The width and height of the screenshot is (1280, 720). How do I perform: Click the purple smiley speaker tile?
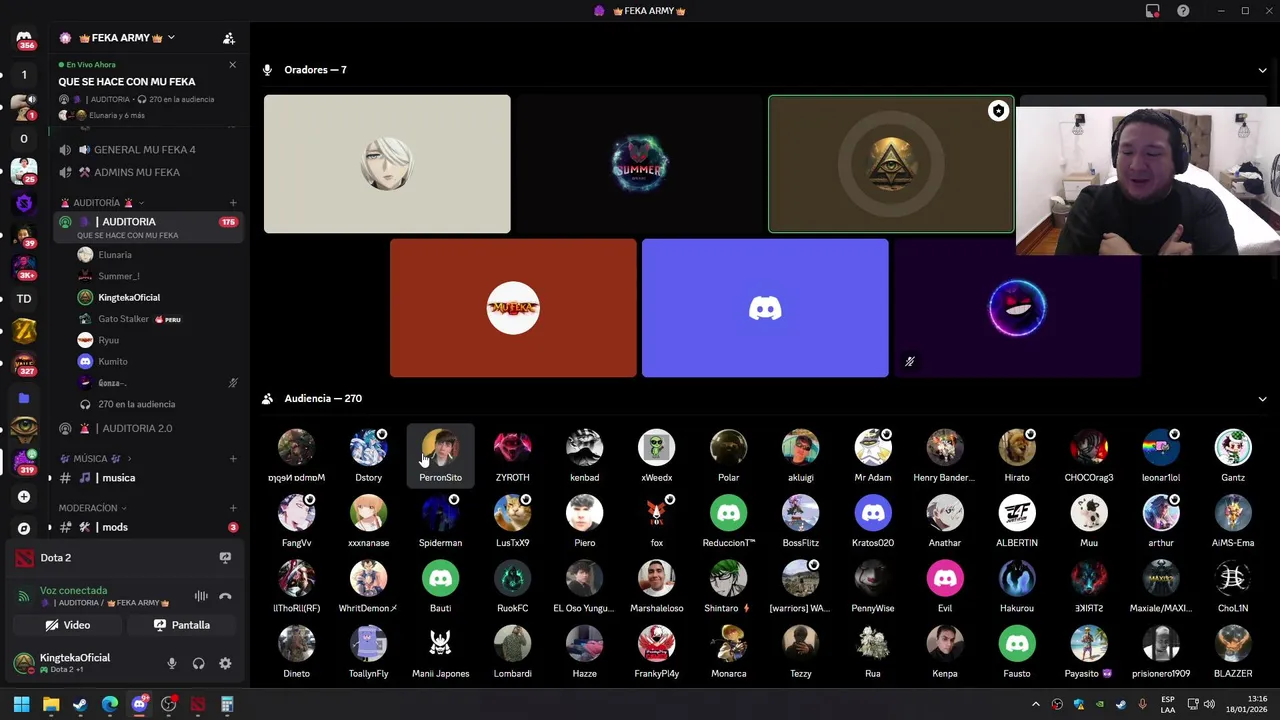[x=1017, y=308]
